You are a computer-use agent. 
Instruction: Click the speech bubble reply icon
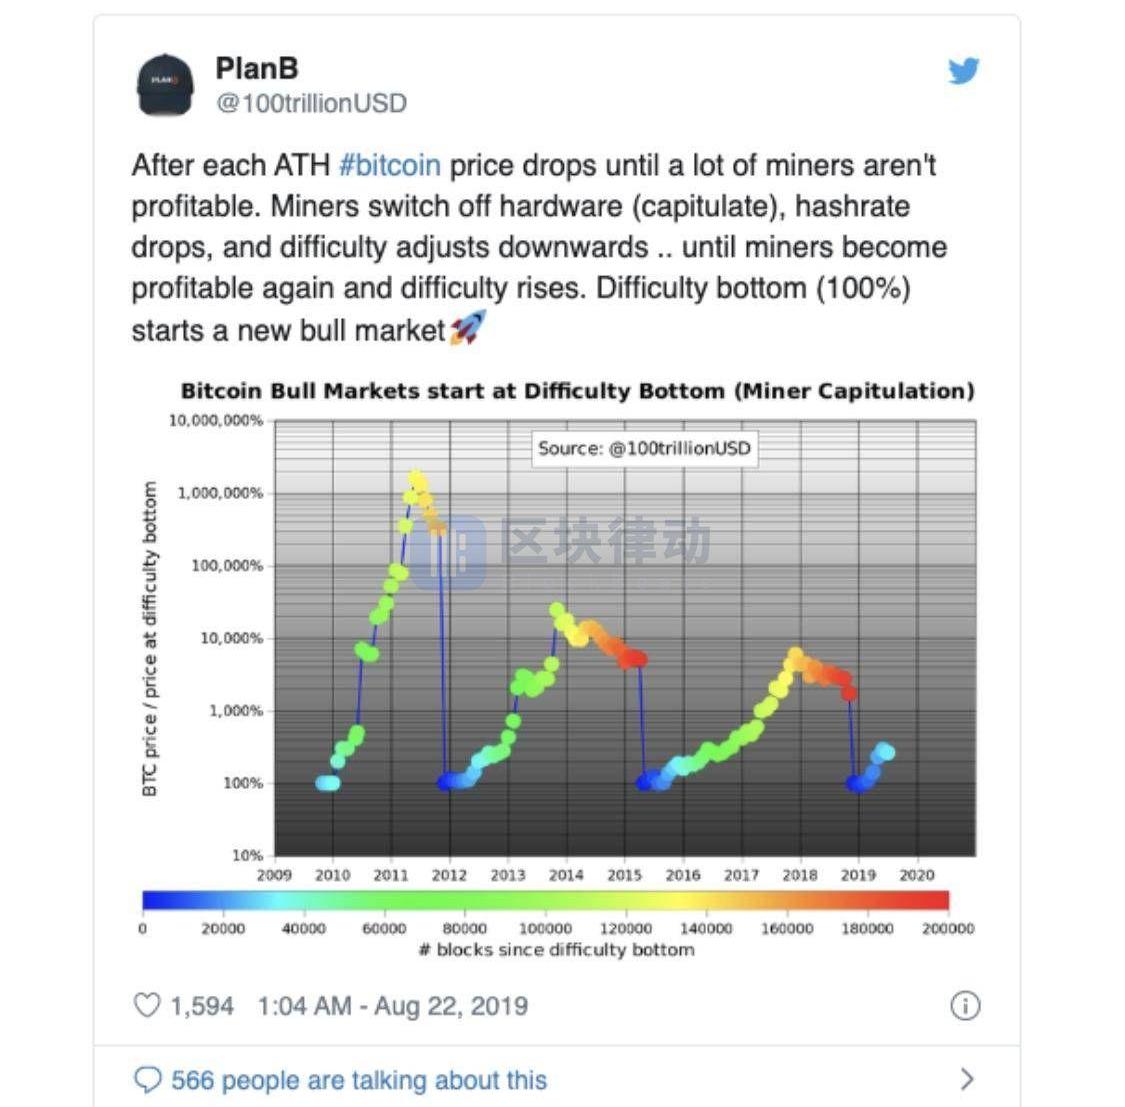[147, 1080]
